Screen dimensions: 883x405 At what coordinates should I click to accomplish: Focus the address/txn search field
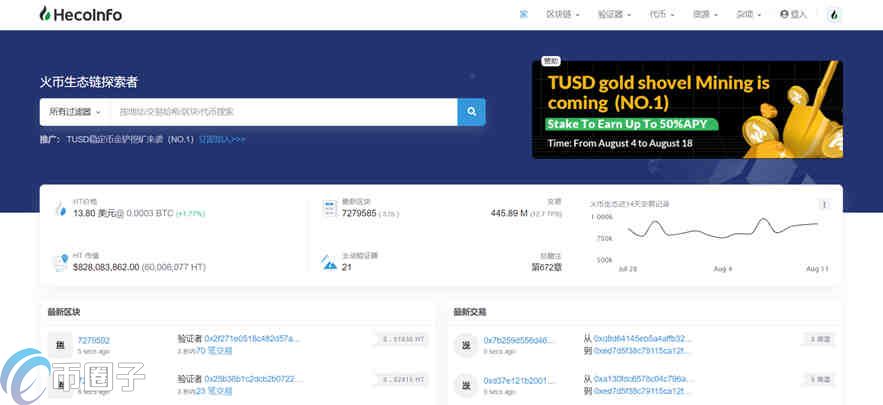[284, 112]
